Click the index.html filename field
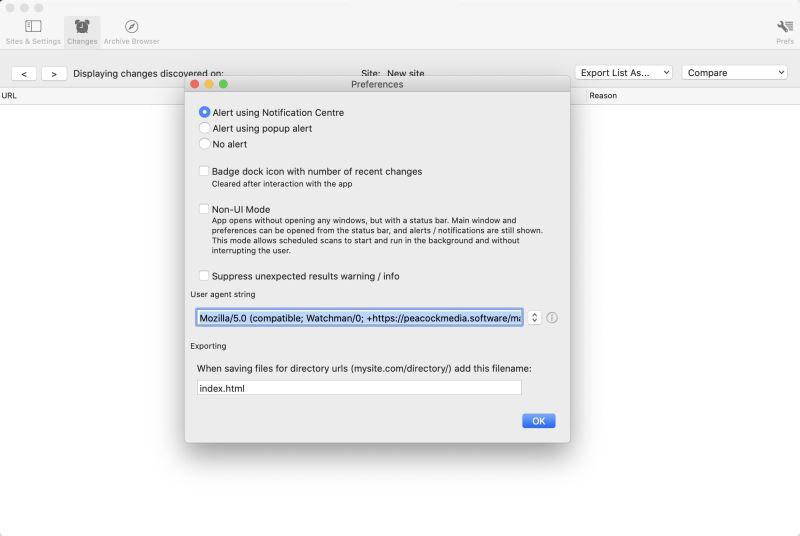This screenshot has width=800, height=536. pos(359,388)
